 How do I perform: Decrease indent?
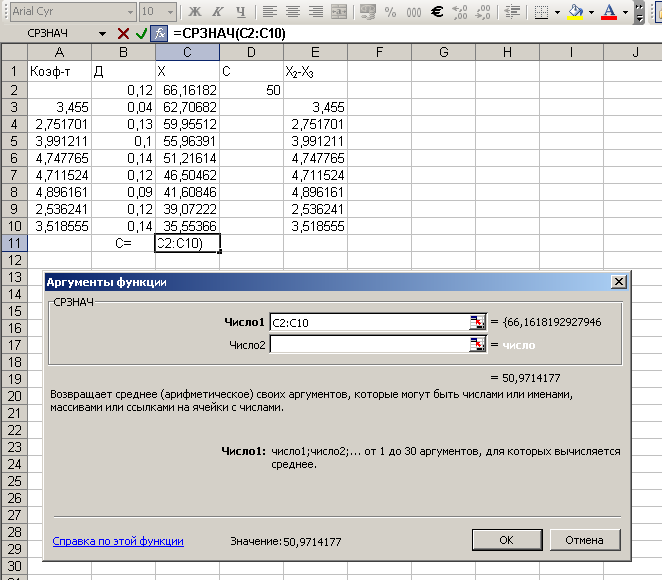pos(512,11)
